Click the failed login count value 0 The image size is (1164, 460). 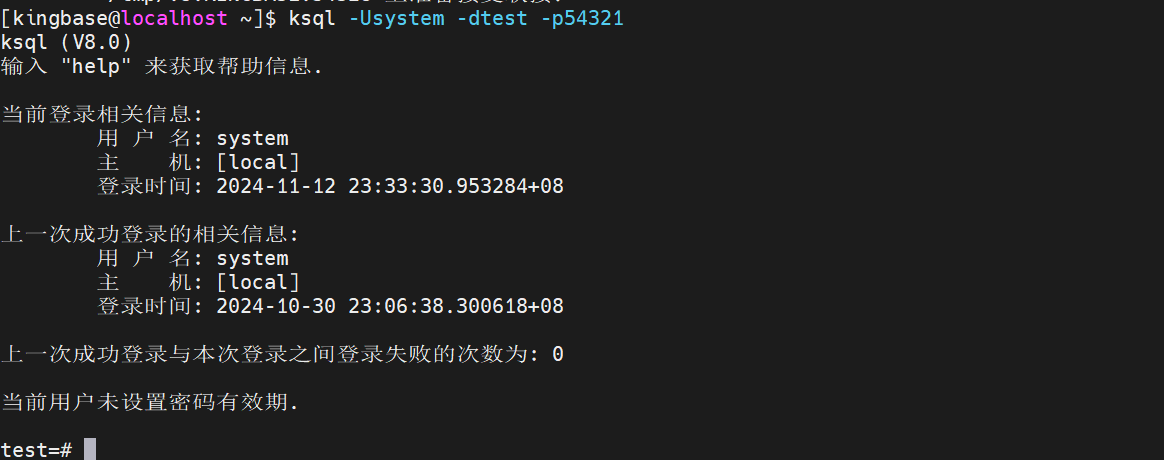pos(558,355)
